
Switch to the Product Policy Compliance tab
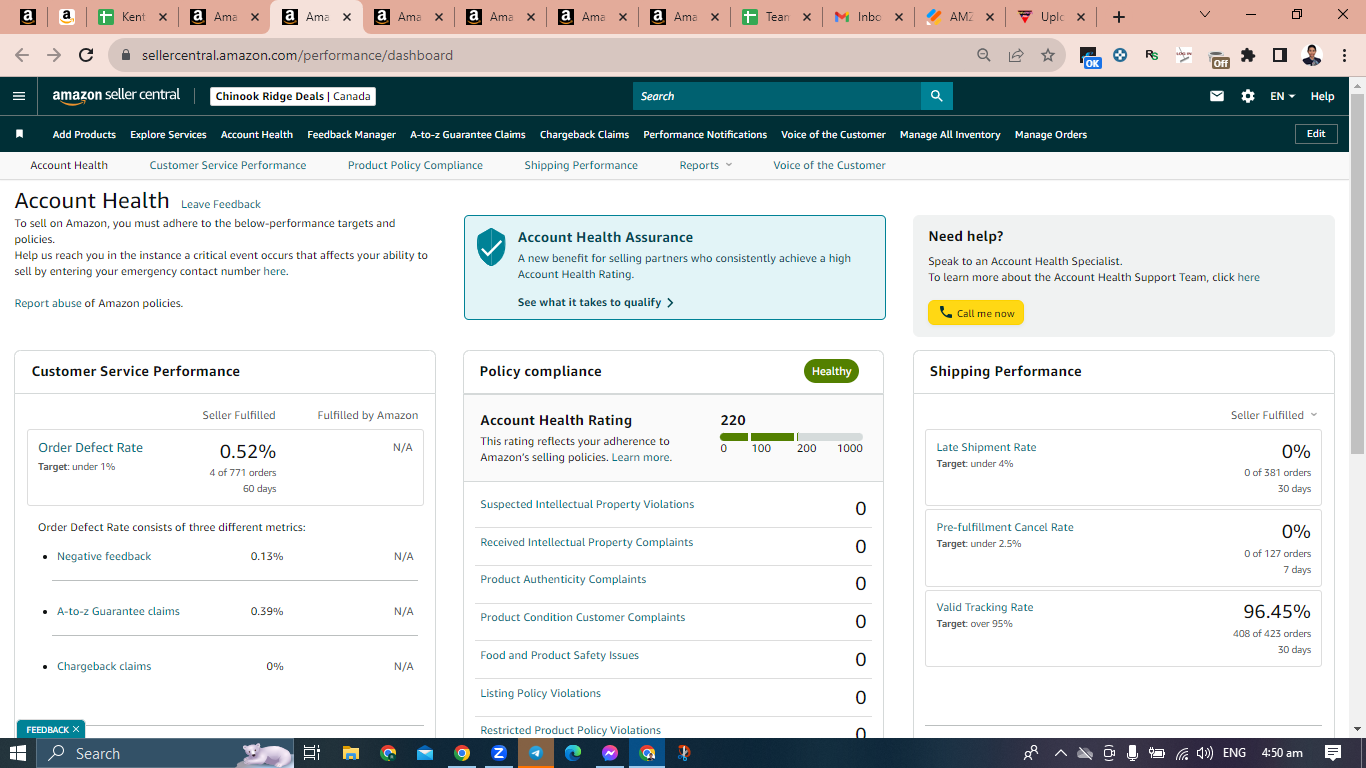tap(415, 165)
